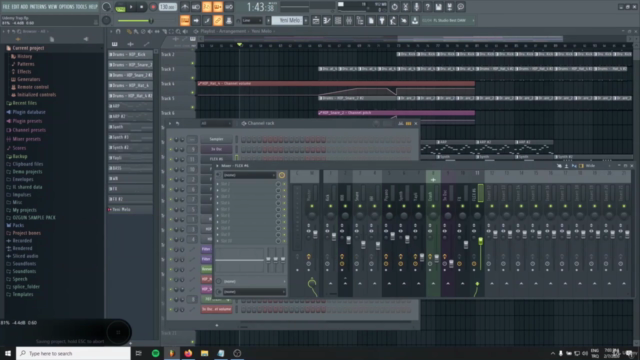Open the TOOLS menu
This screenshot has width=640, height=360.
click(x=82, y=7)
